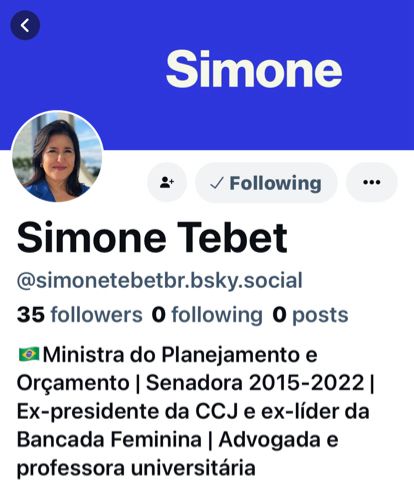Click the checkmark in Following button
This screenshot has height=493, width=414.
point(217,183)
